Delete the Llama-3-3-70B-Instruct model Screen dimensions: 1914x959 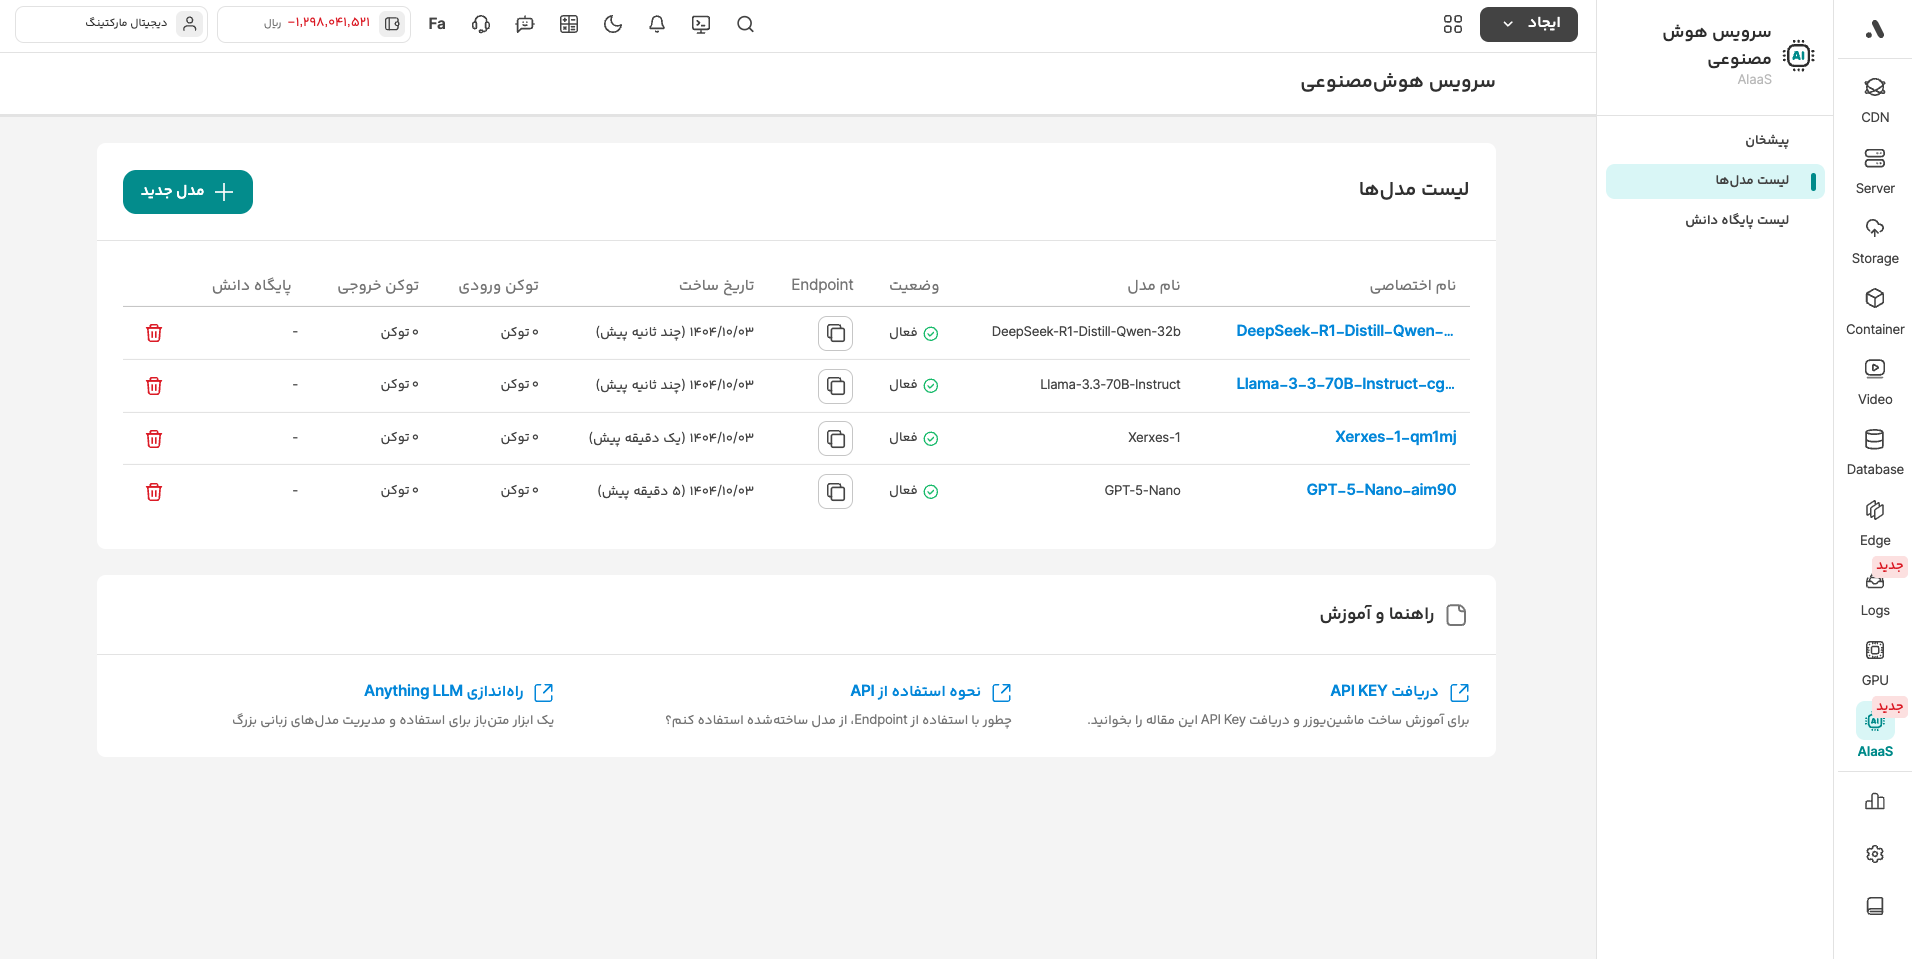pos(154,386)
